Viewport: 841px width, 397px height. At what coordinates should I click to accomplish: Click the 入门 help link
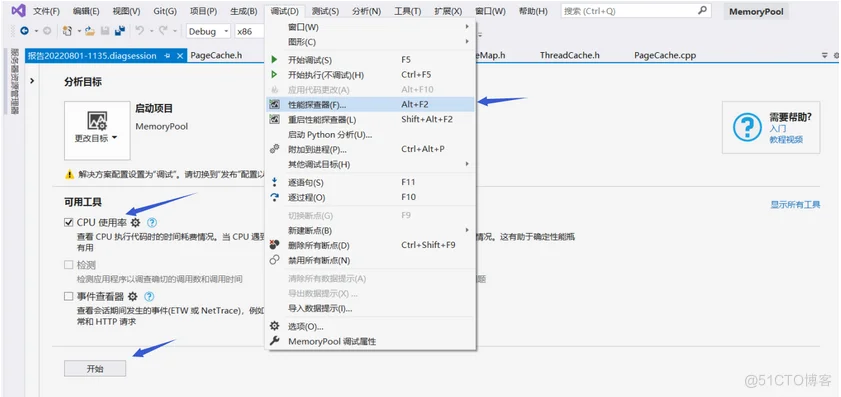point(778,129)
